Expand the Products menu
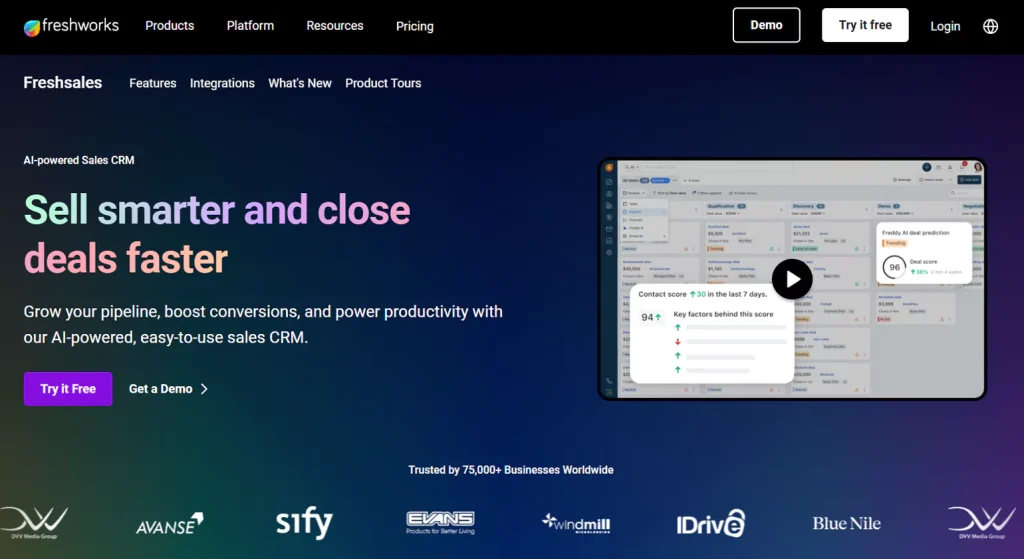The height and width of the screenshot is (559, 1024). (x=170, y=26)
